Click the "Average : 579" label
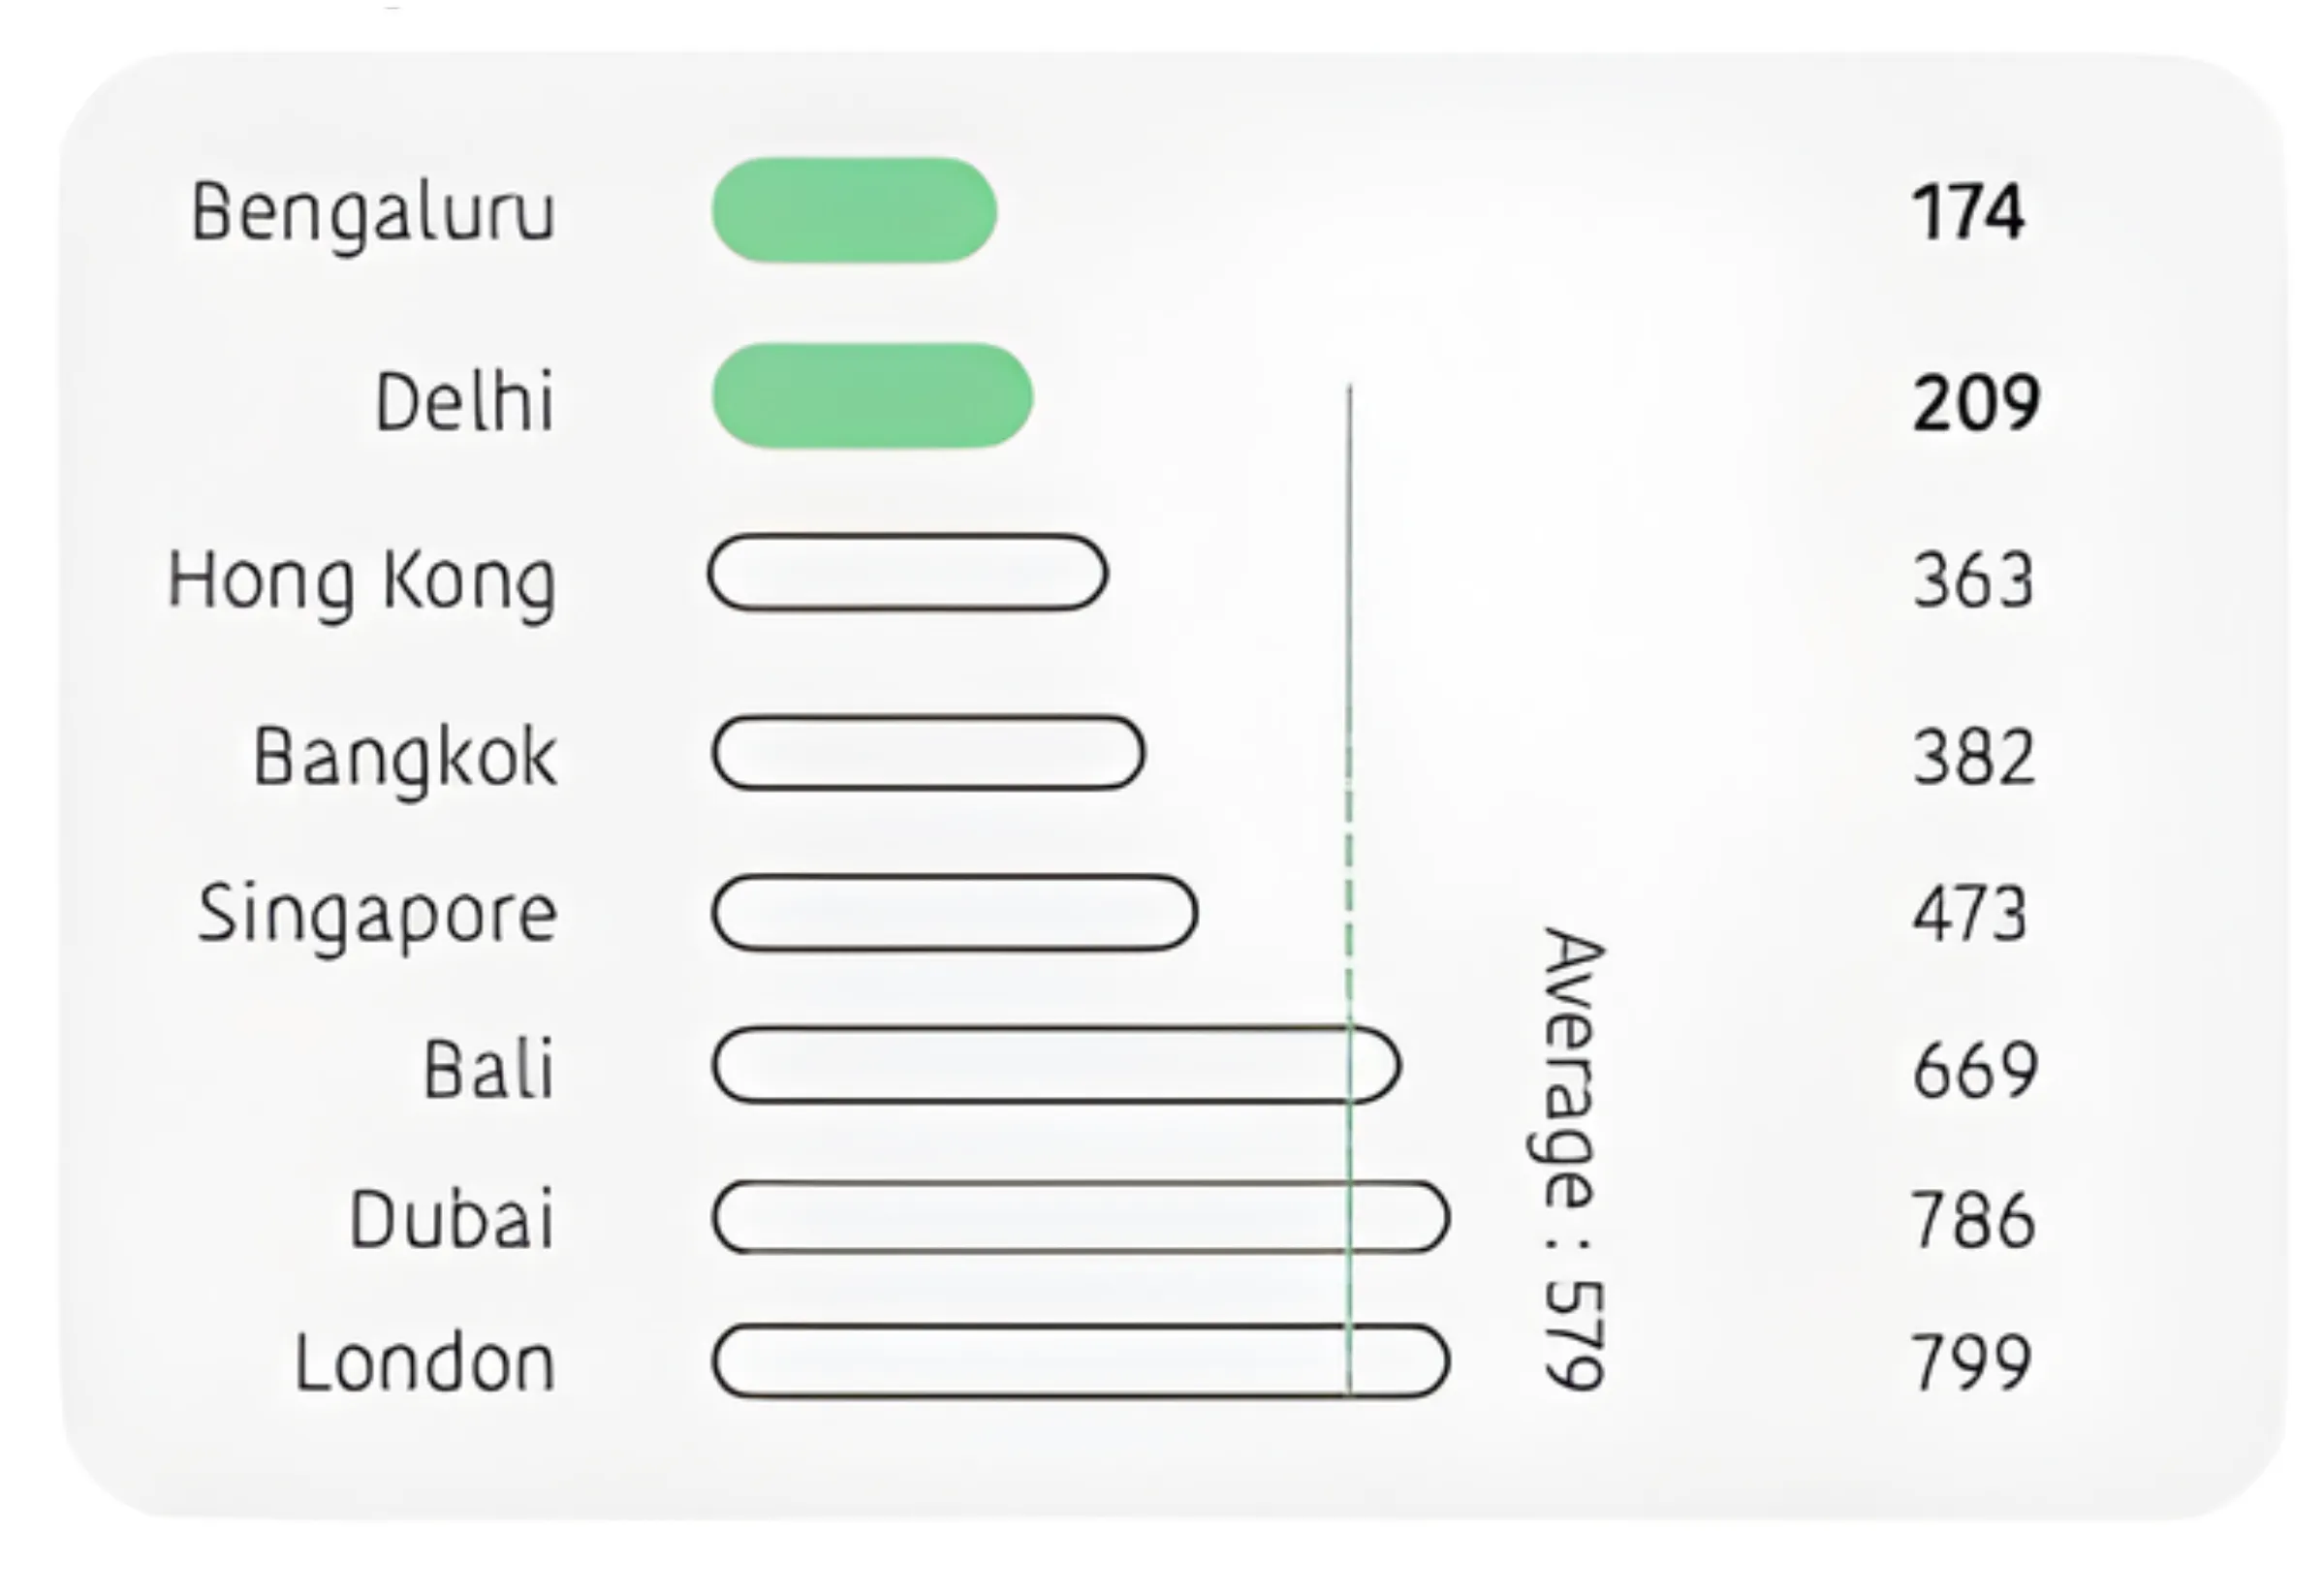 1572,1158
